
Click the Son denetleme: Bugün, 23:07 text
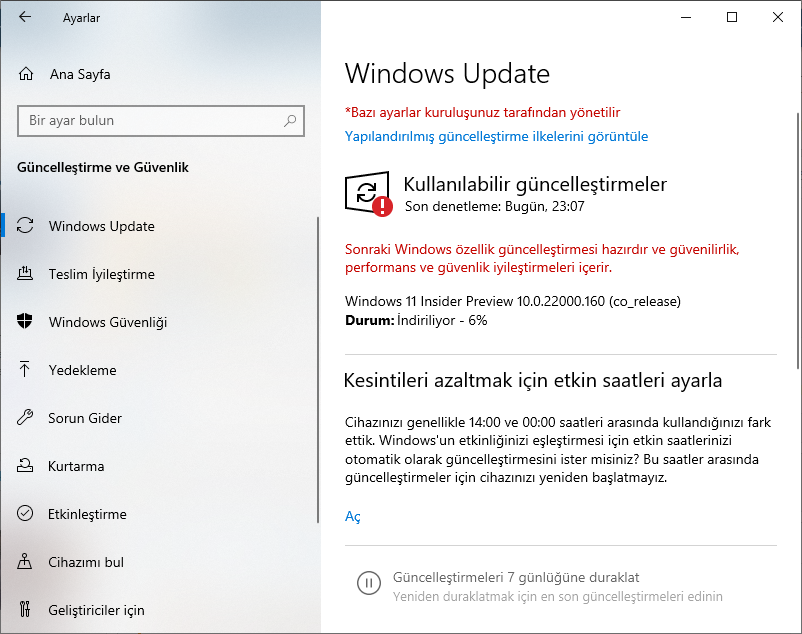(x=494, y=206)
